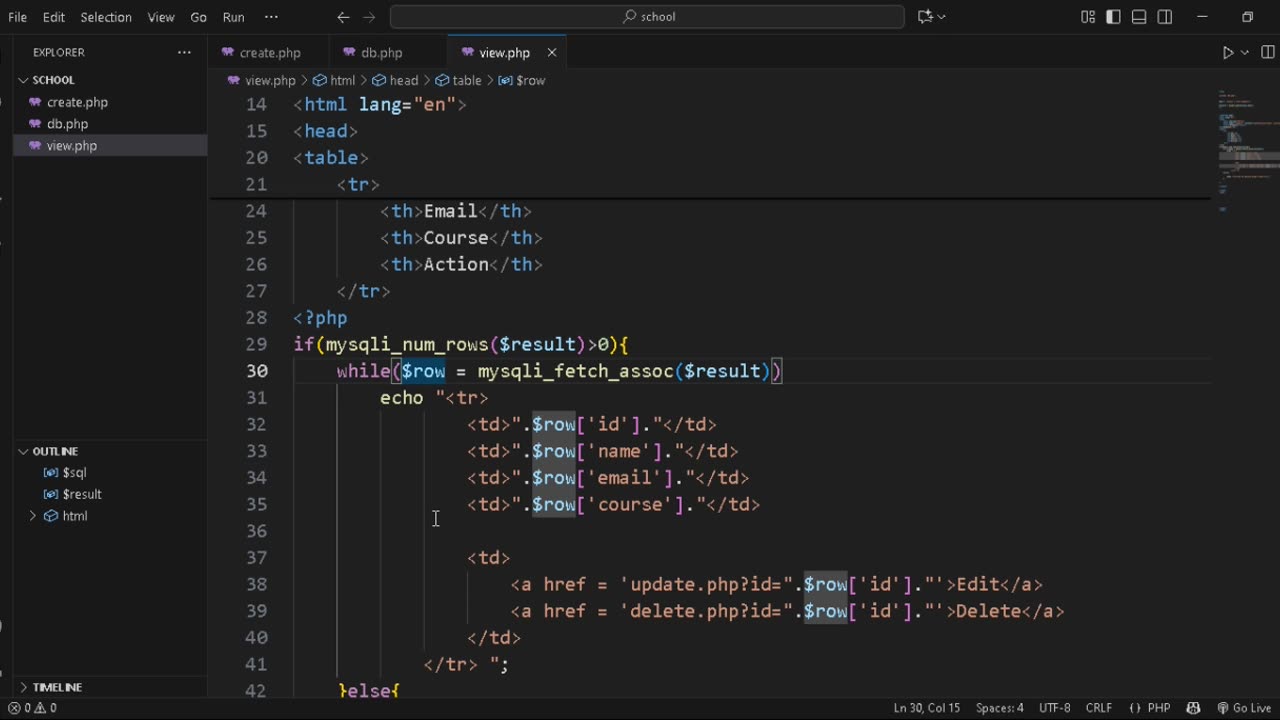Viewport: 1280px width, 720px height.
Task: Click the Split Editor icon
Action: point(1268,53)
